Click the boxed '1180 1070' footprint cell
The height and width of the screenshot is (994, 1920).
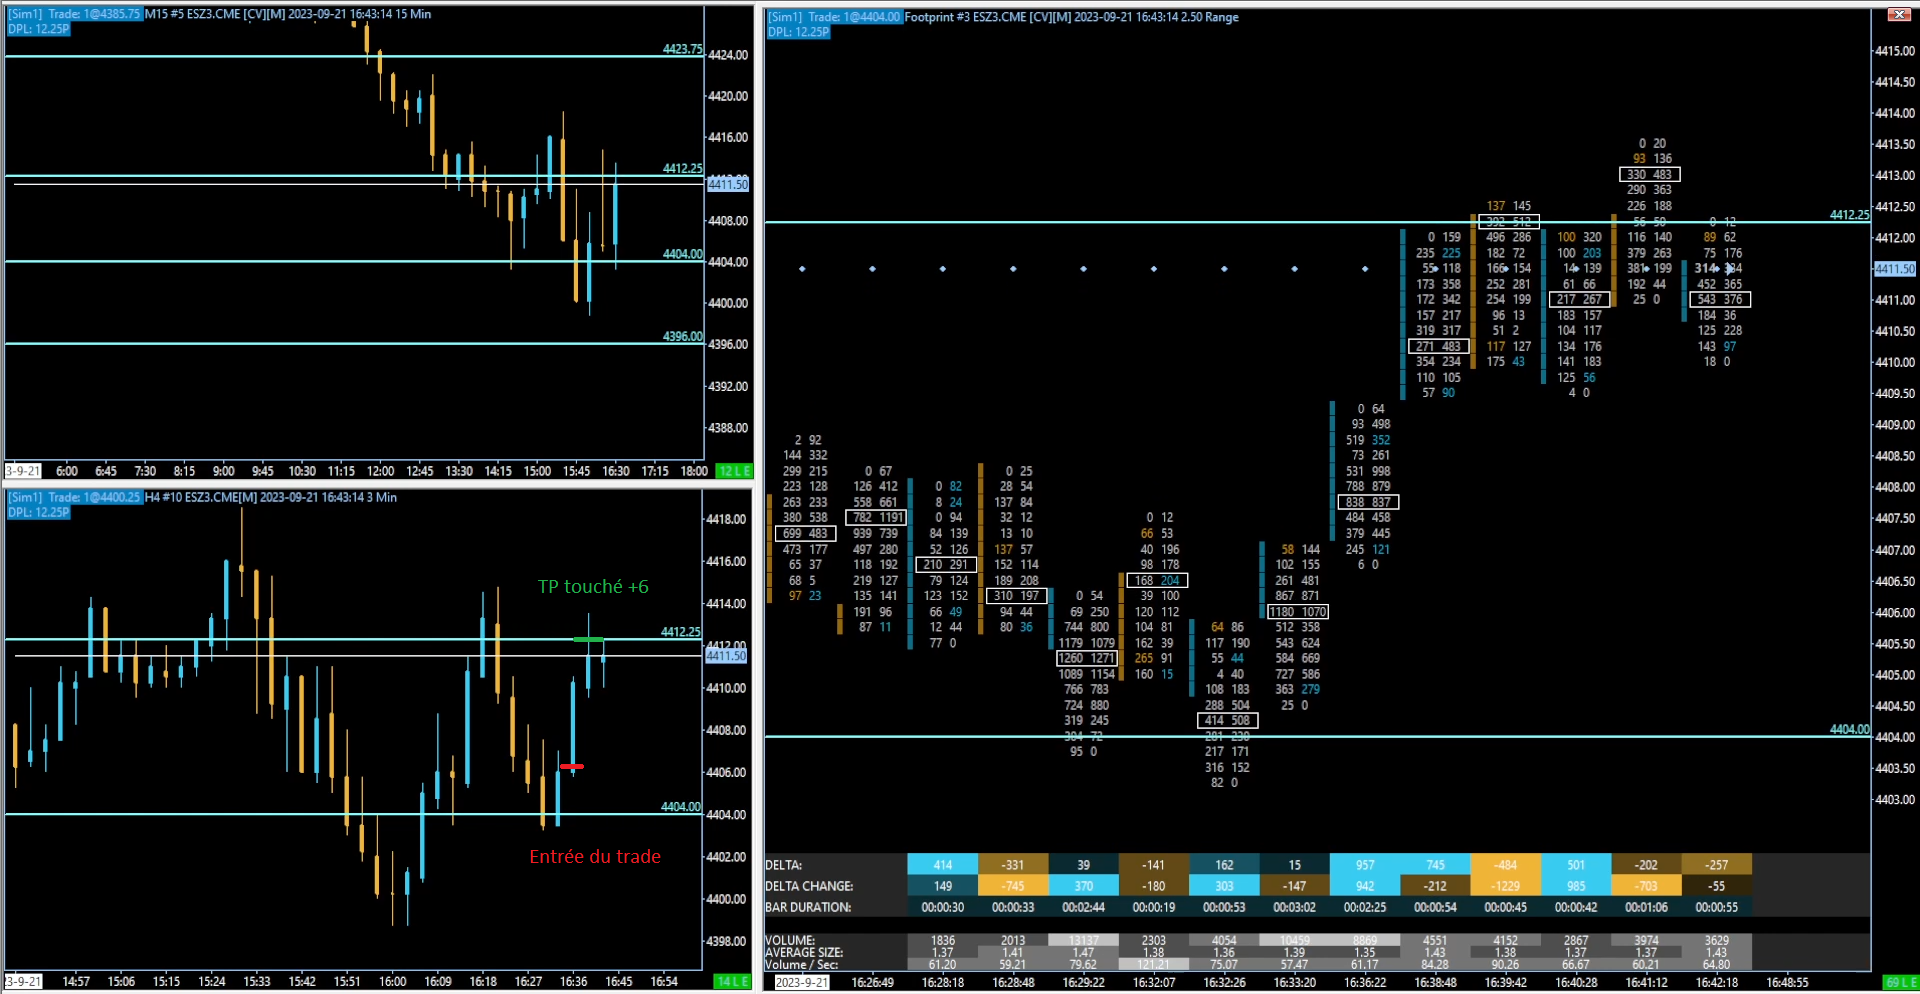point(1298,612)
